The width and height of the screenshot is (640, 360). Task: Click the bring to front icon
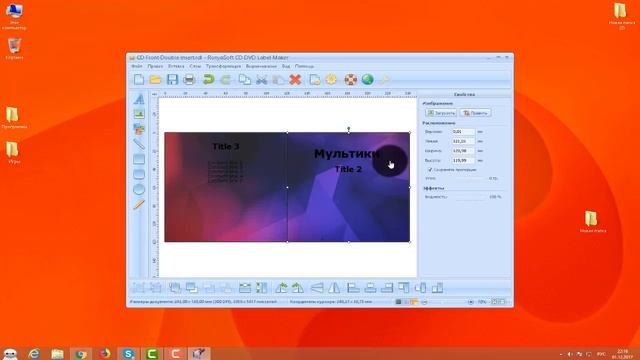pos(175,288)
